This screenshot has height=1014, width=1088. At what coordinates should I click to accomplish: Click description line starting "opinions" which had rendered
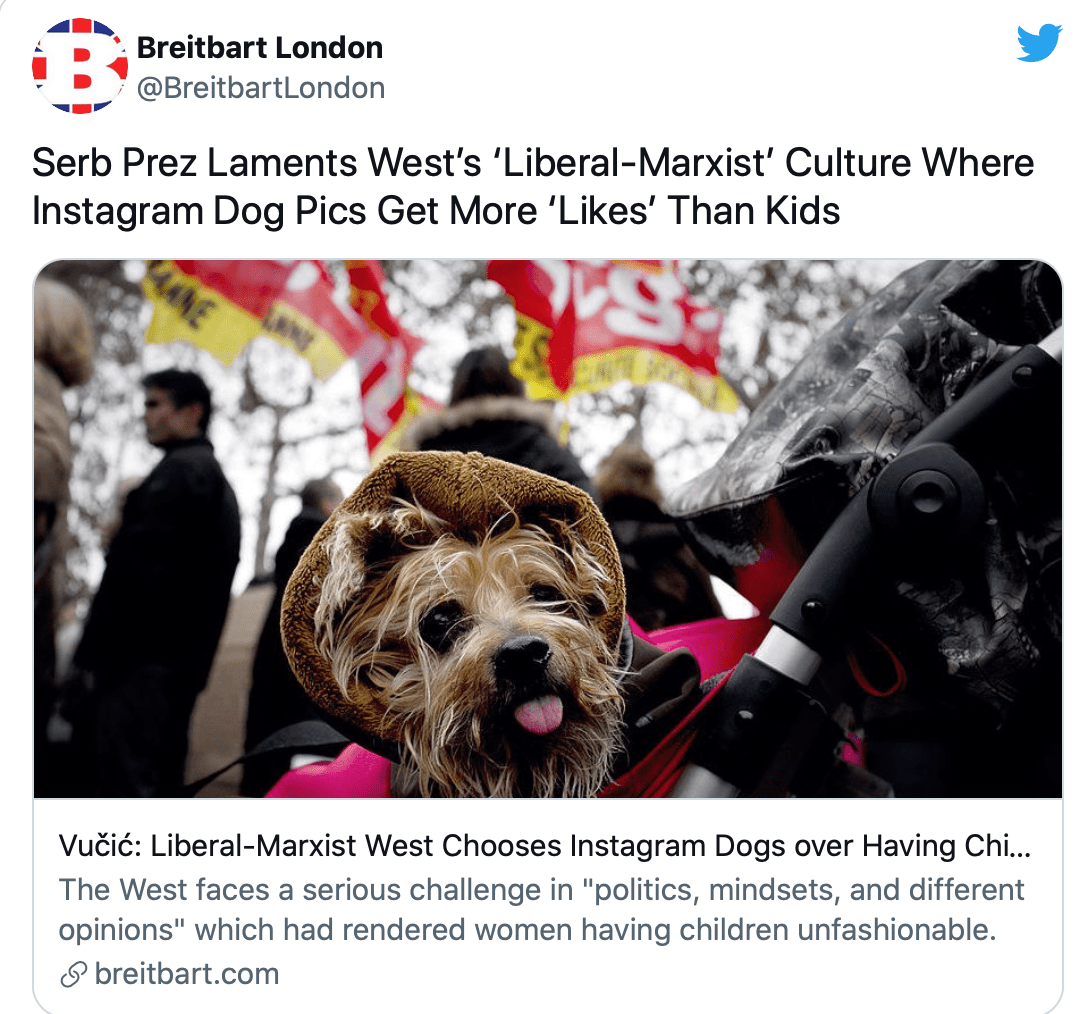(x=527, y=930)
